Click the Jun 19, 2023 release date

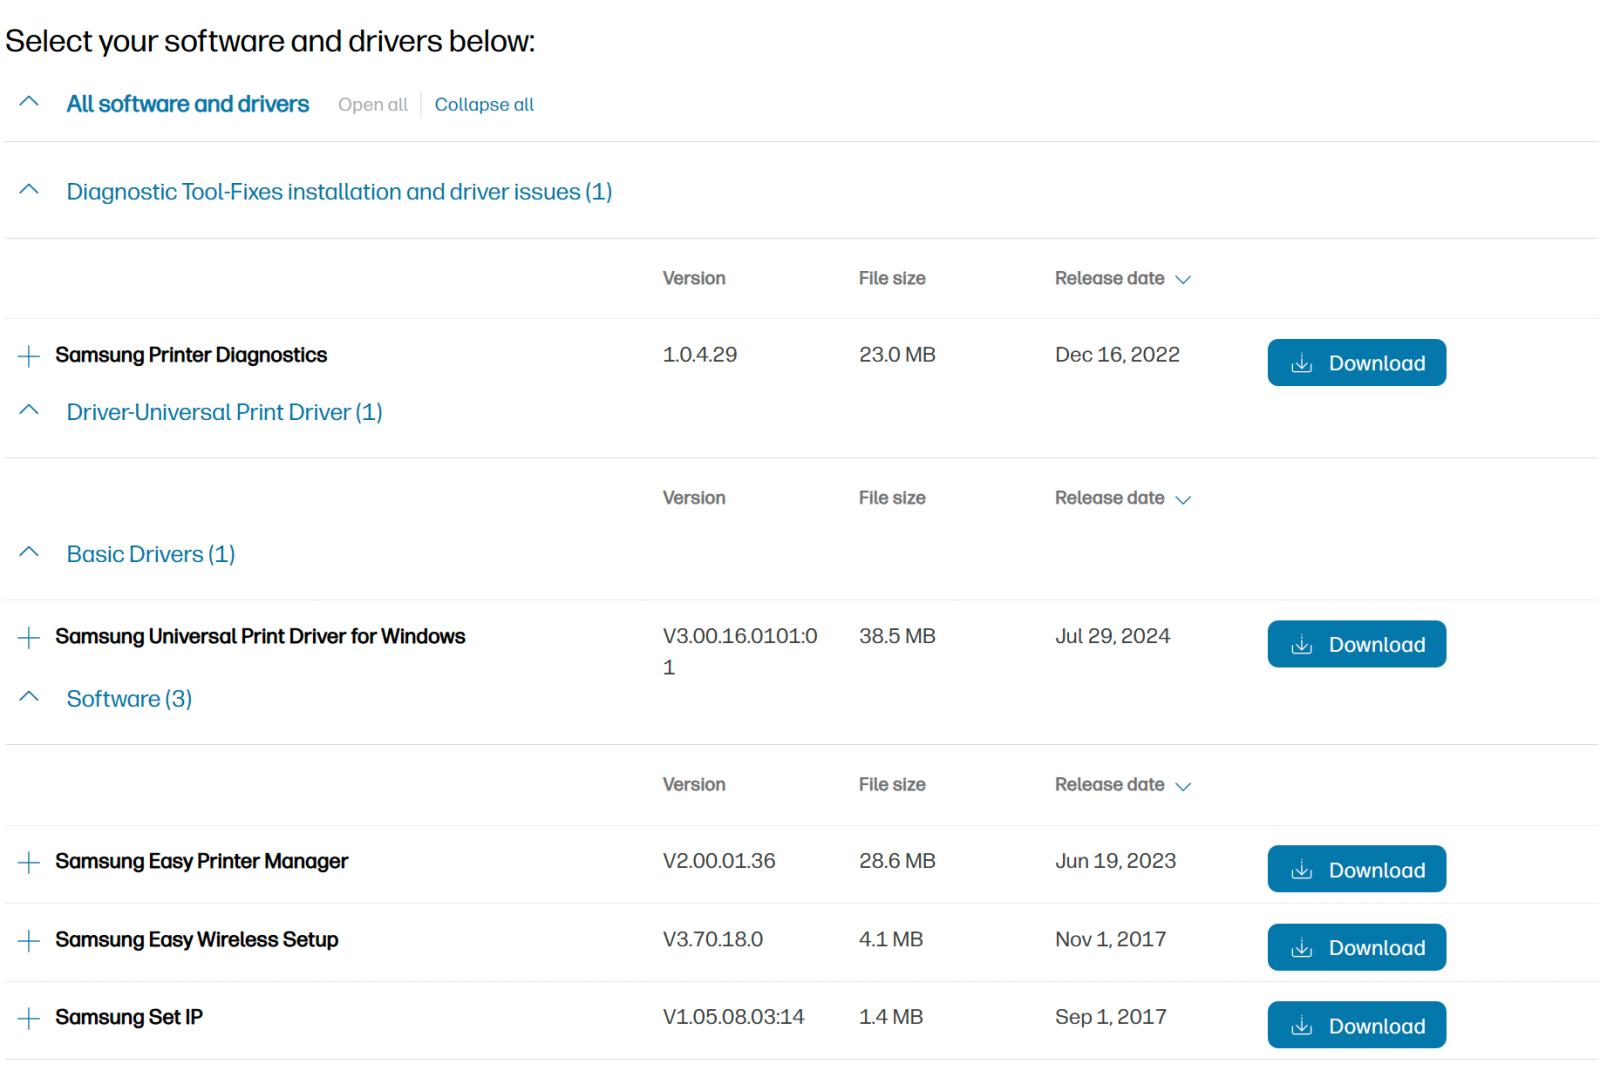click(1115, 861)
